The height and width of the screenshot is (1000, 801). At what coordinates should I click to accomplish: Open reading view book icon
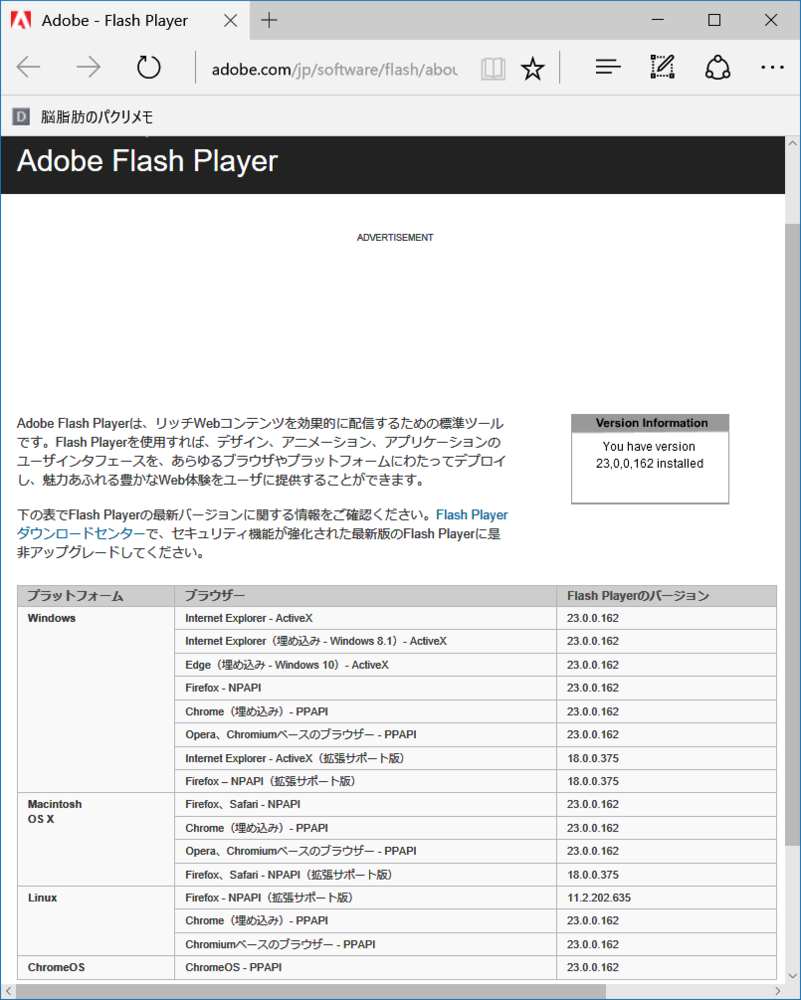click(493, 68)
